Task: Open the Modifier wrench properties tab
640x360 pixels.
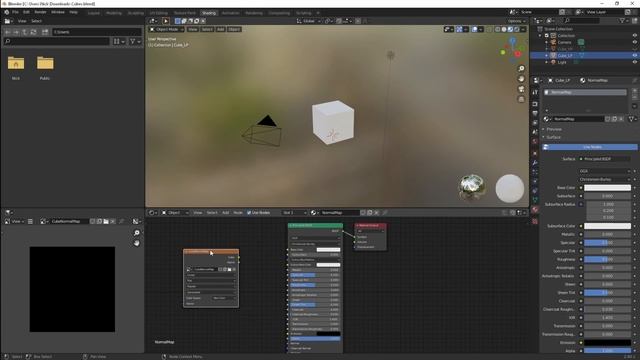Action: [x=535, y=163]
